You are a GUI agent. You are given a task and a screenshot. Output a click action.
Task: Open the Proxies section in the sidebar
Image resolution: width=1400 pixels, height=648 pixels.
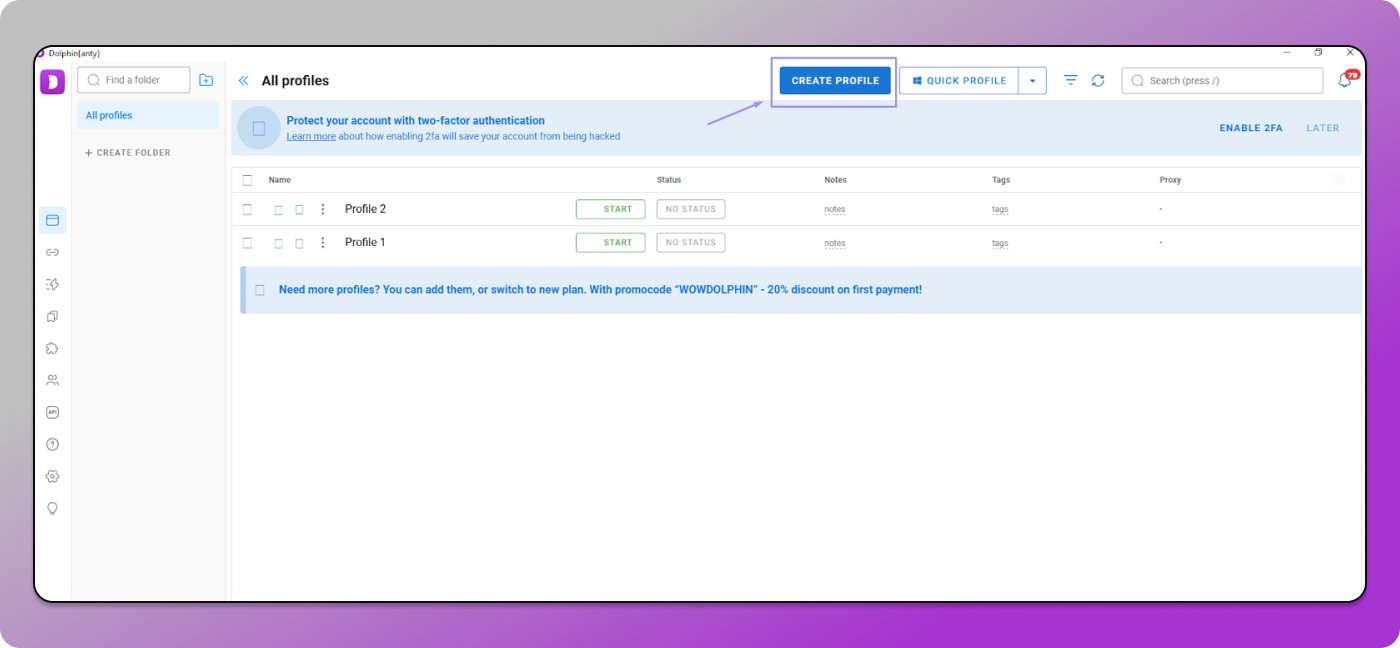[x=52, y=252]
